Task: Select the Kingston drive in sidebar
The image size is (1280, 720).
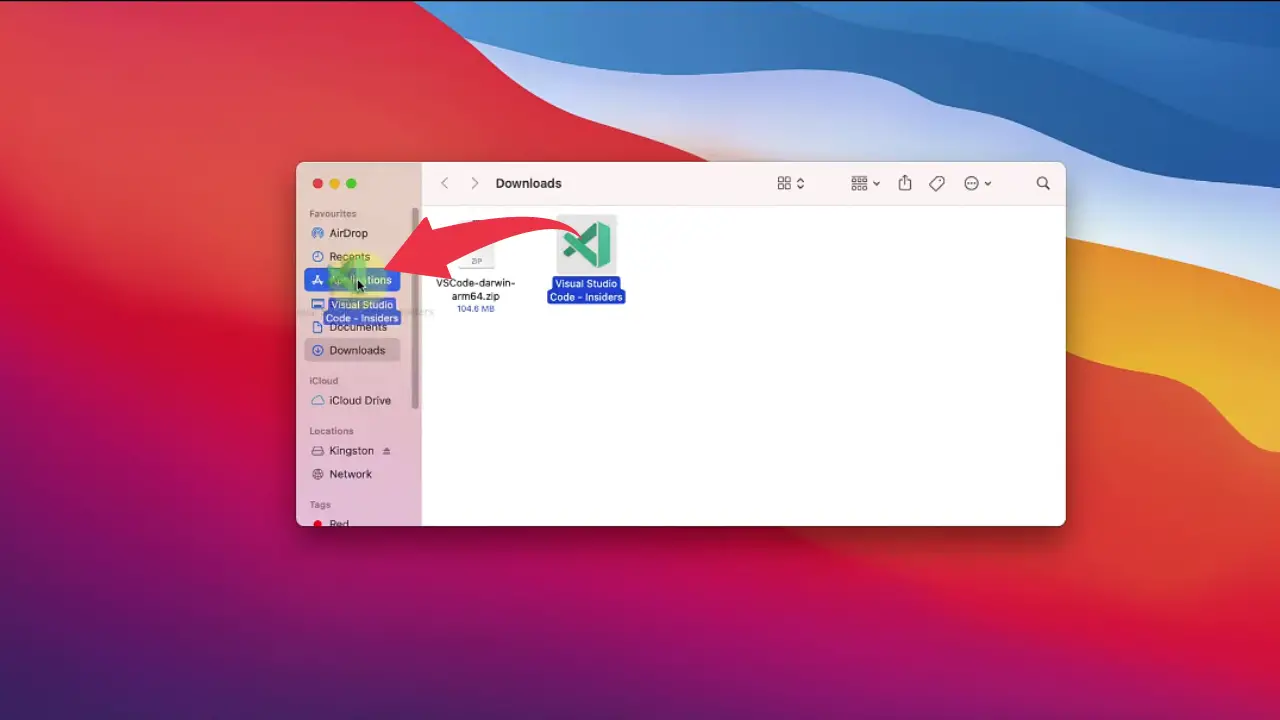Action: (x=351, y=451)
